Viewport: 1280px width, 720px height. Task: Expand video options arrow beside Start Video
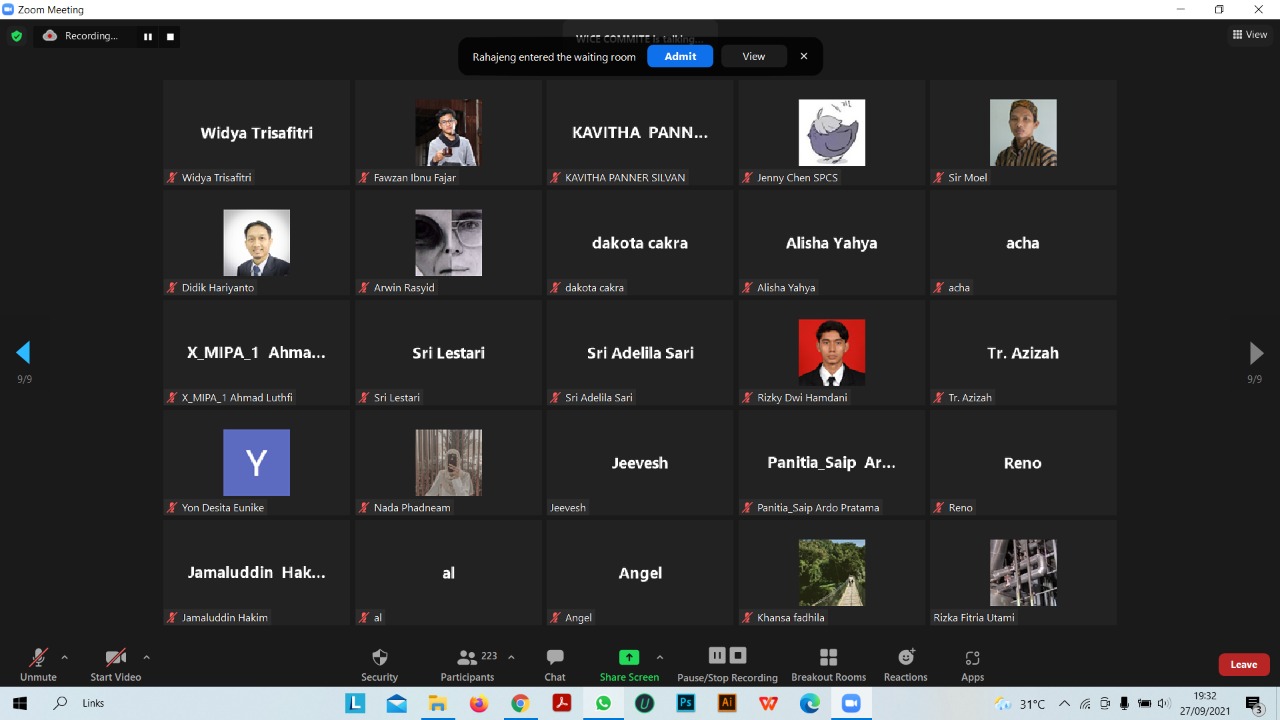coord(146,657)
